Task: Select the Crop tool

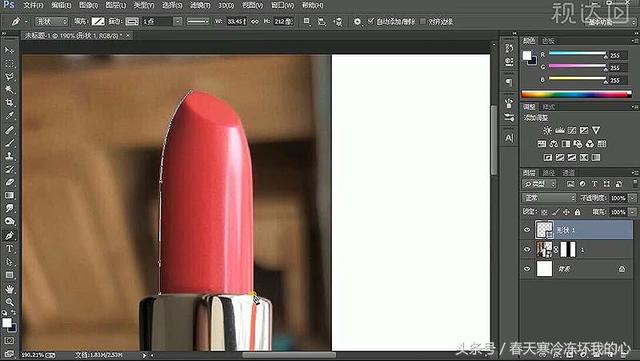Action: click(9, 103)
